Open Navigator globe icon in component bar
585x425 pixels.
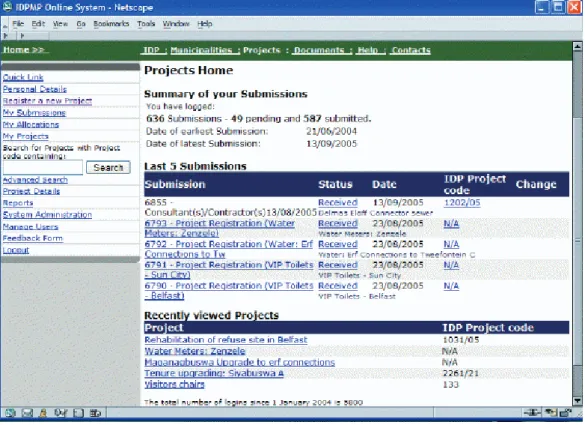click(10, 413)
